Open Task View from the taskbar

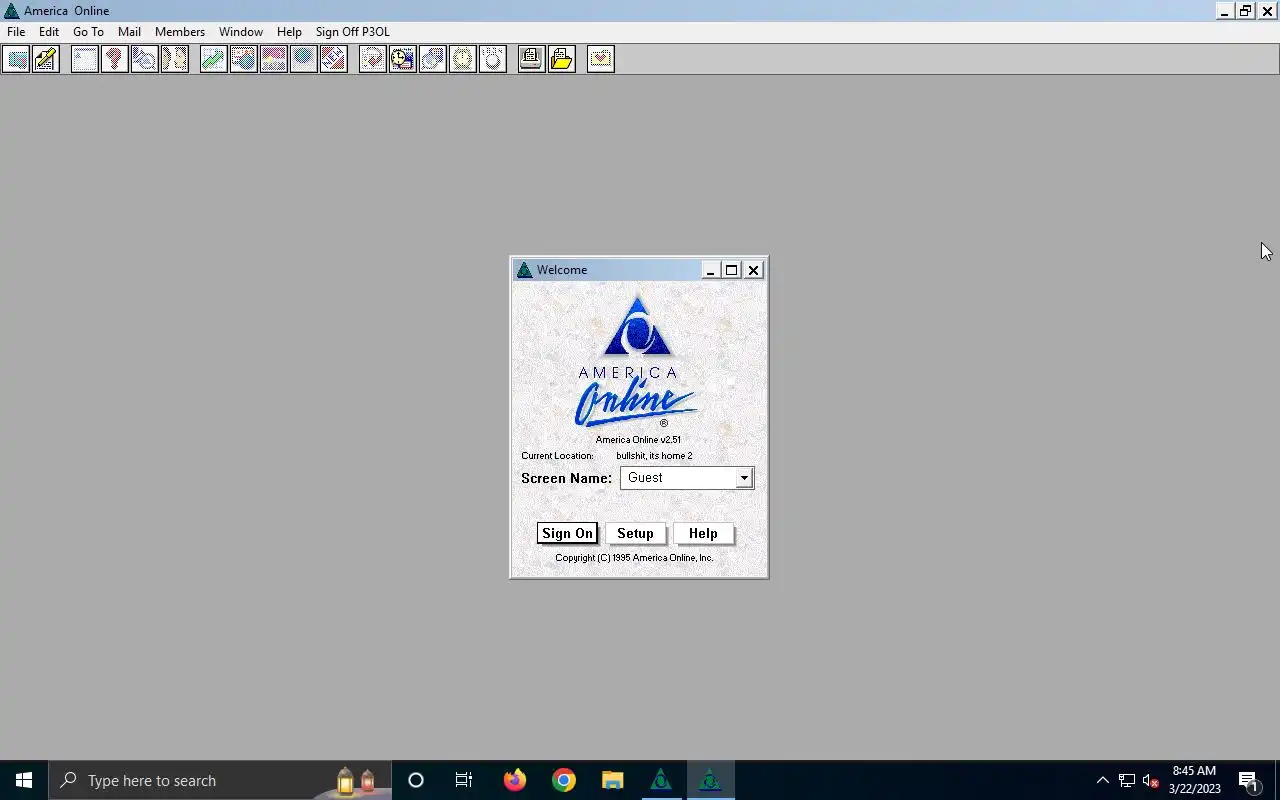[464, 780]
